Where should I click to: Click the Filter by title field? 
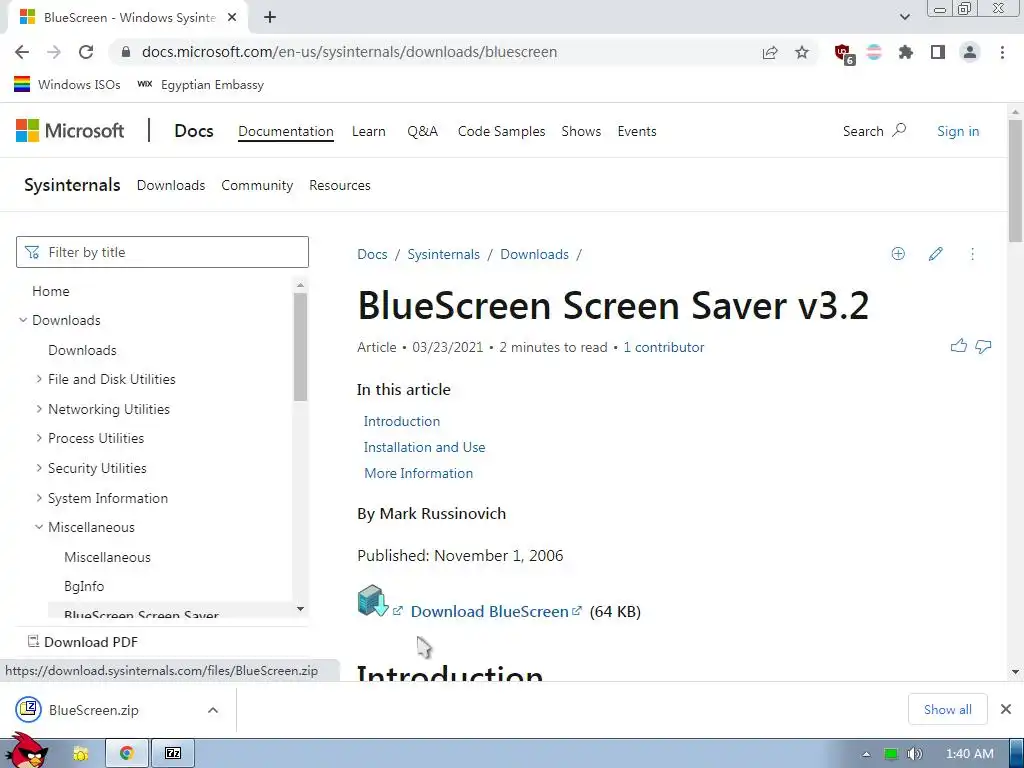162,252
